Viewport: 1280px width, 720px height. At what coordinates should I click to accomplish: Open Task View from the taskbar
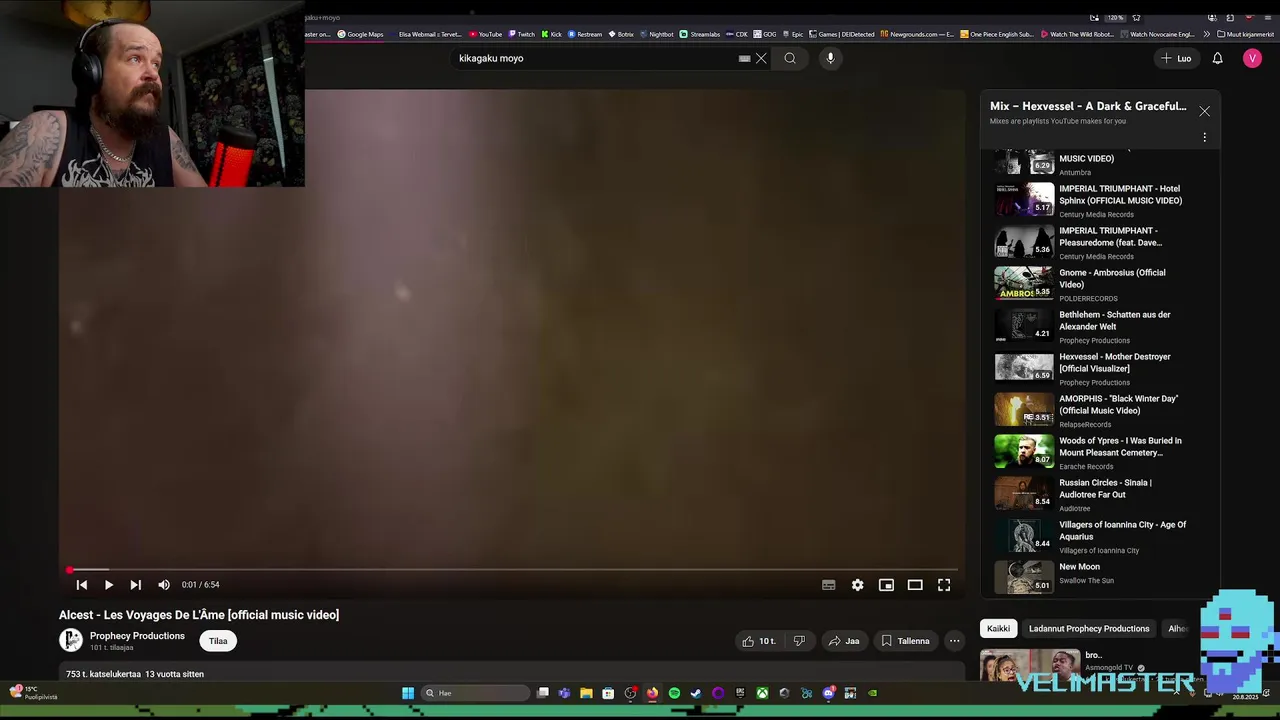click(542, 693)
